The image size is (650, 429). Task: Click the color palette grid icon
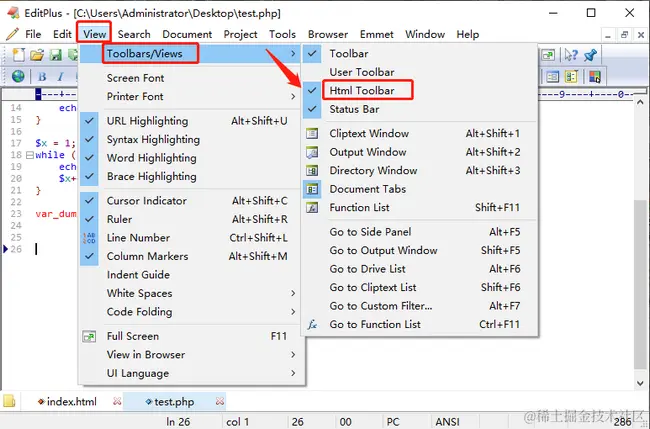click(x=595, y=77)
